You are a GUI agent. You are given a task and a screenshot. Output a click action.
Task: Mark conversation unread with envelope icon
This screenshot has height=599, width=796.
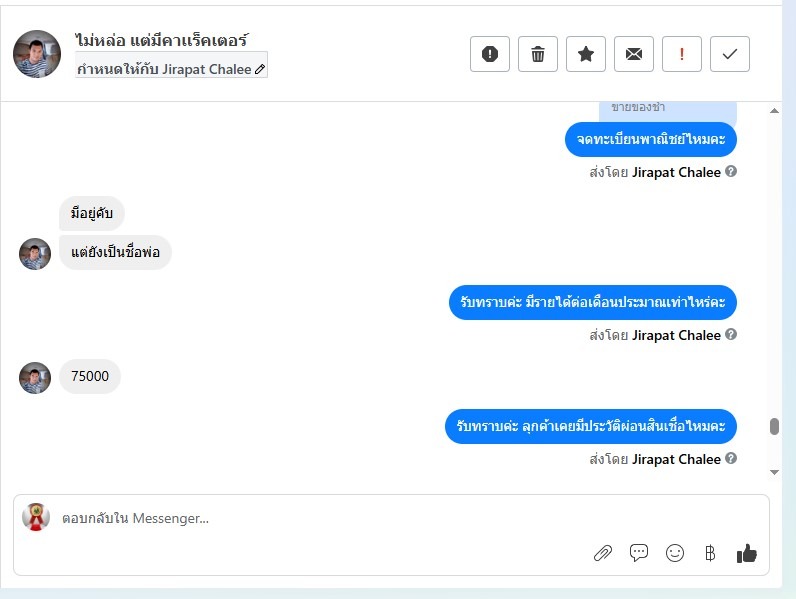(x=634, y=54)
